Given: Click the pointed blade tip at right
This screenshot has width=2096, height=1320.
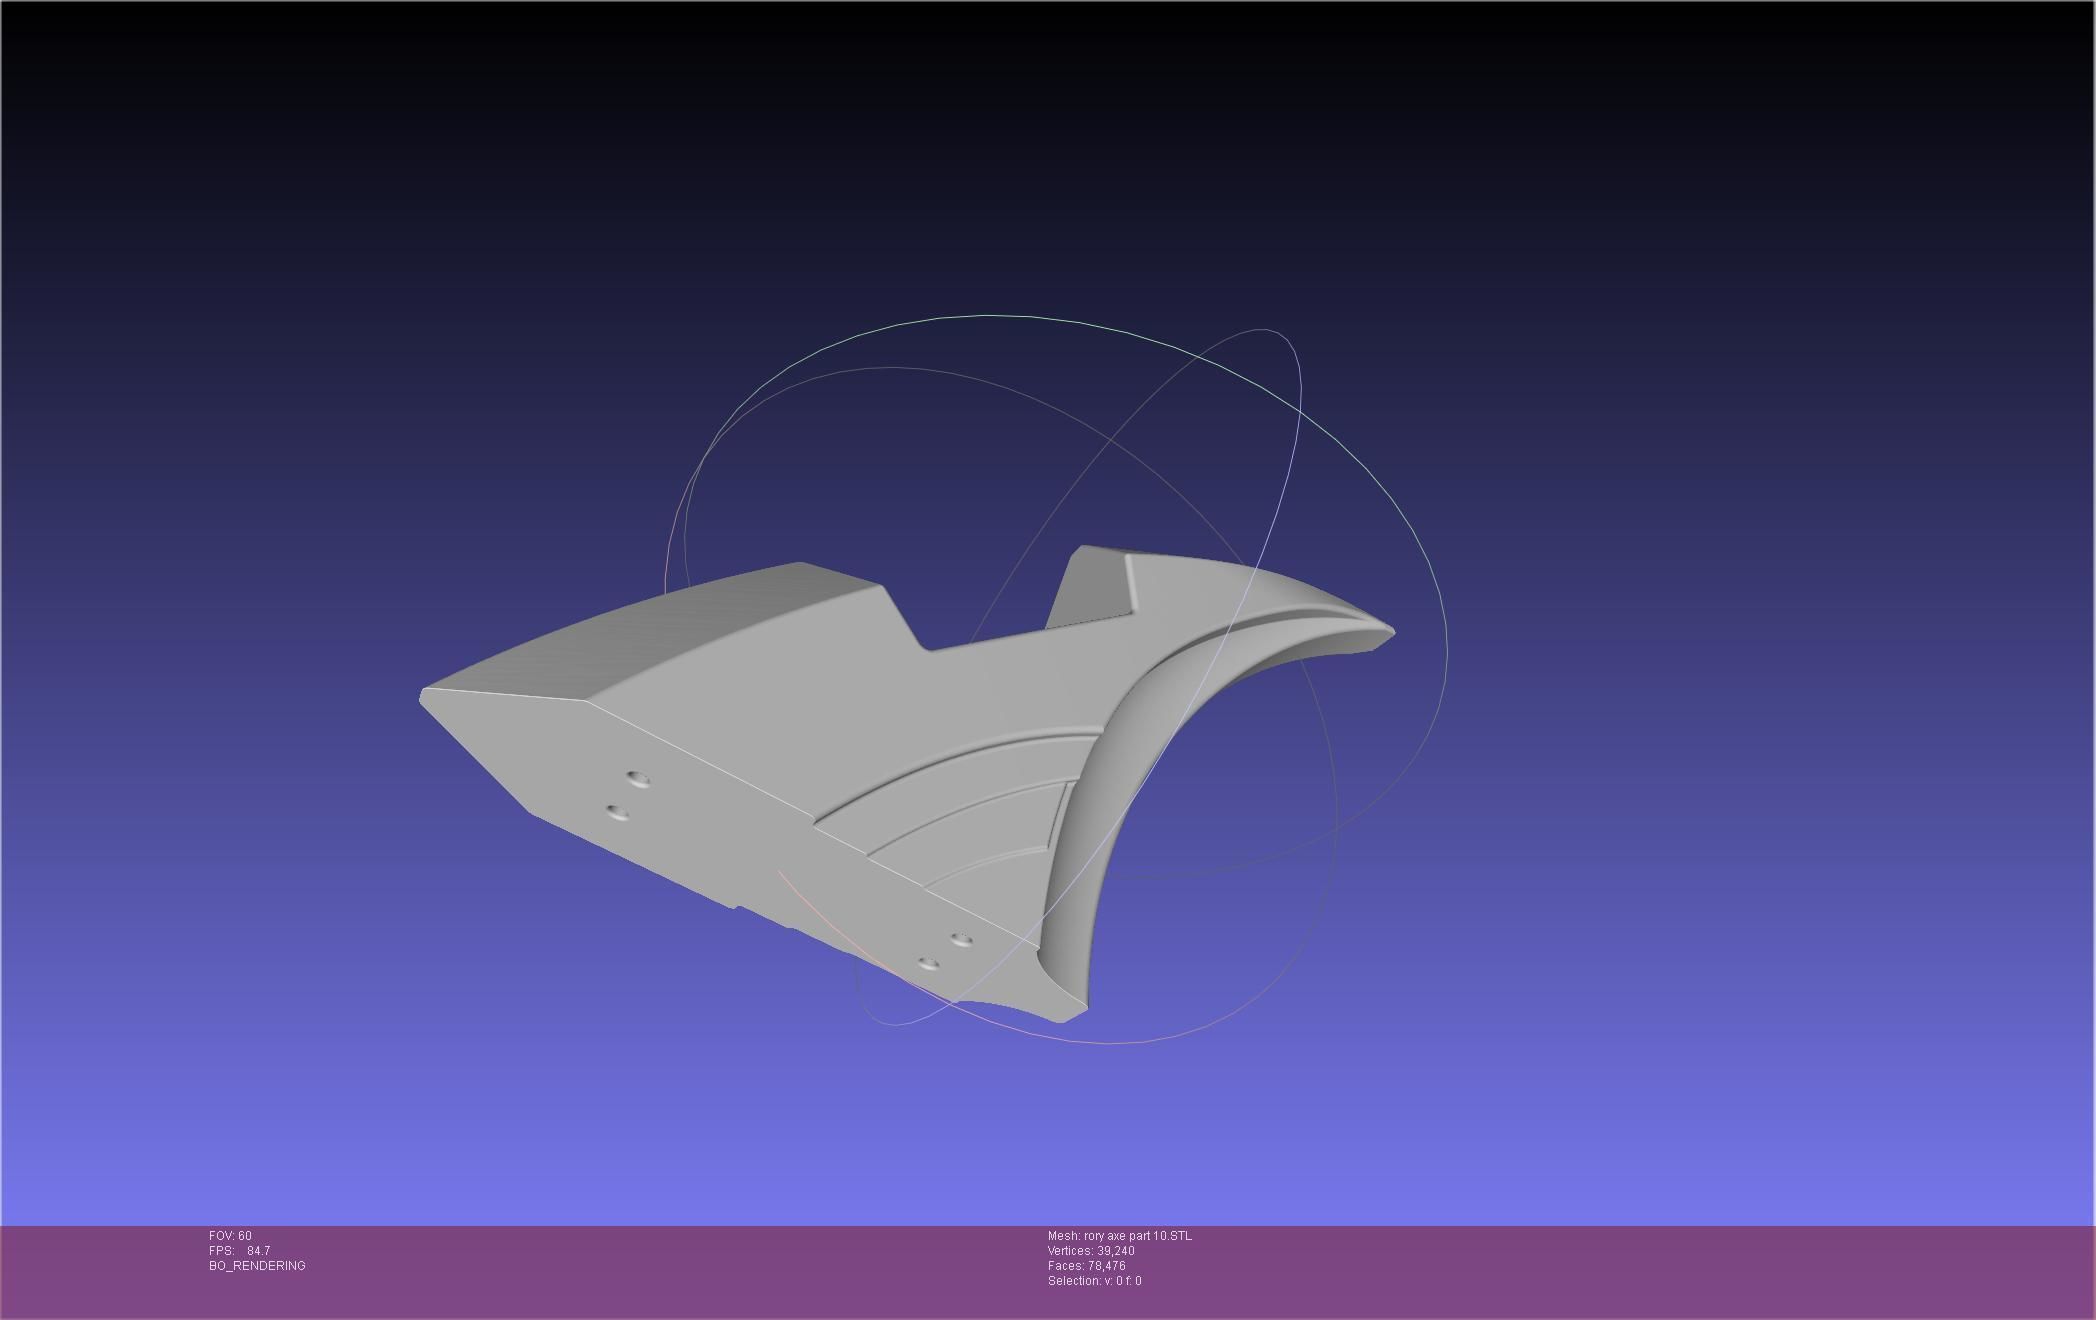Looking at the screenshot, I should click(x=1388, y=632).
